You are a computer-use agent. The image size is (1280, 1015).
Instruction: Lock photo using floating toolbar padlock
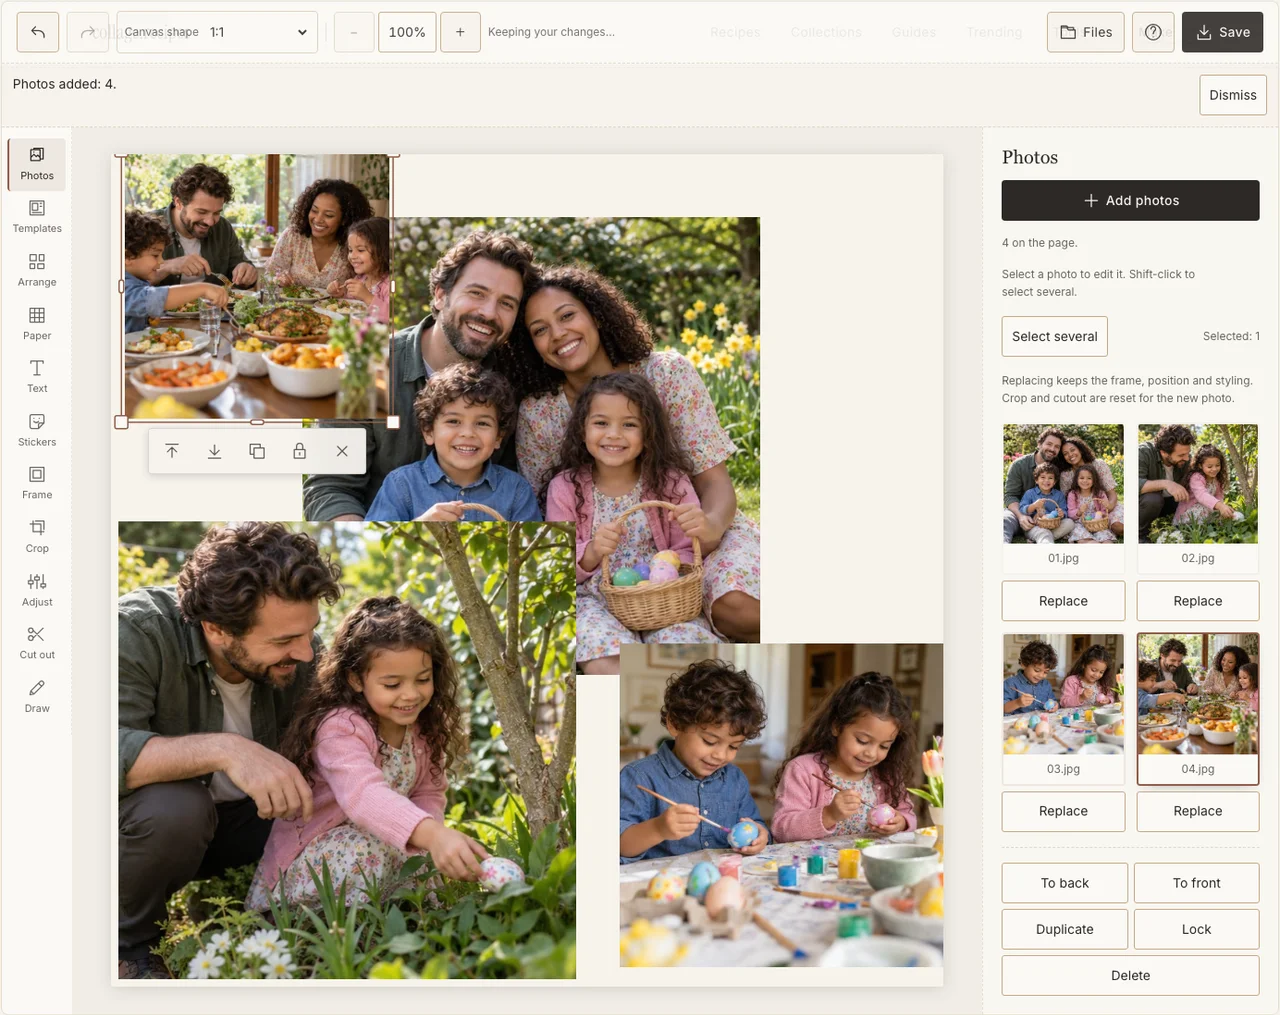point(299,451)
